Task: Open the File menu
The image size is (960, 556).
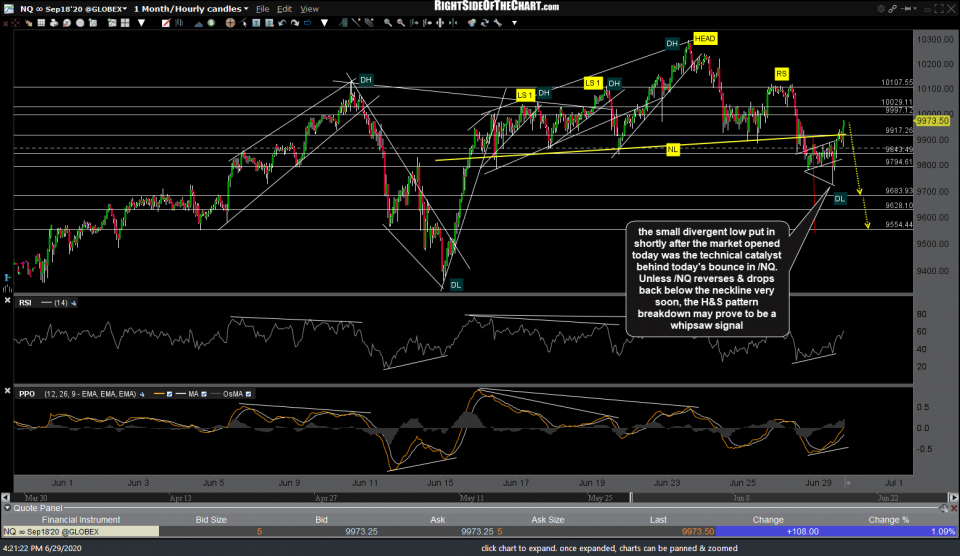Action: pyautogui.click(x=262, y=9)
